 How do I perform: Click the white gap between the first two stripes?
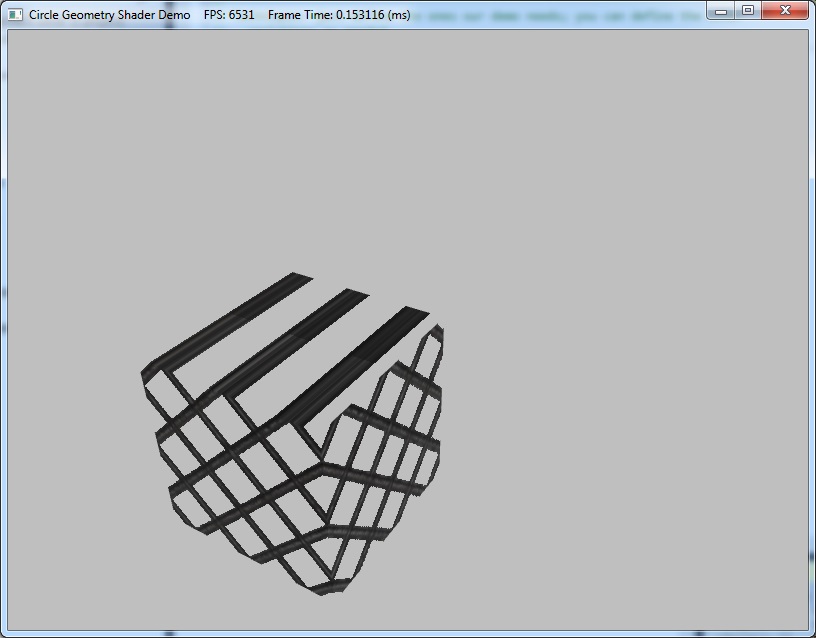265,320
